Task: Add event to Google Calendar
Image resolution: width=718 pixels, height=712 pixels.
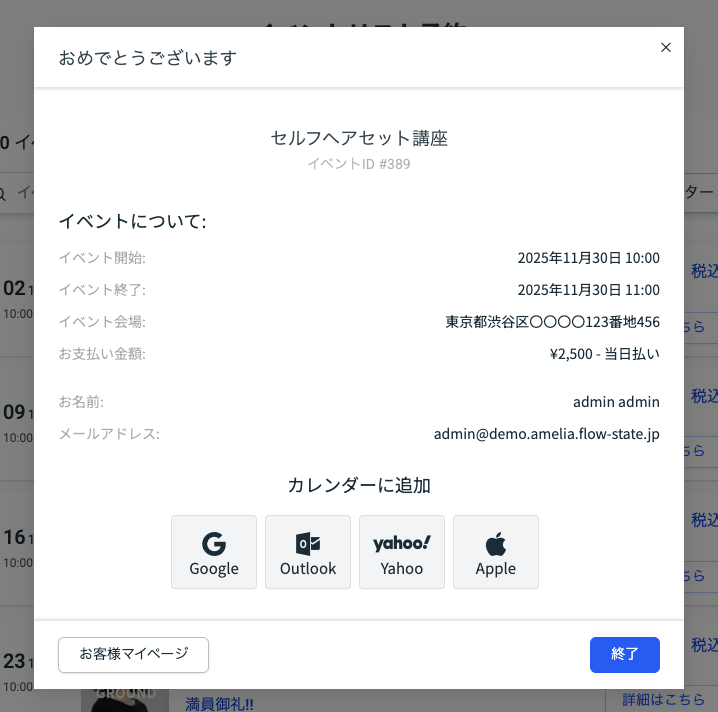Action: point(214,552)
